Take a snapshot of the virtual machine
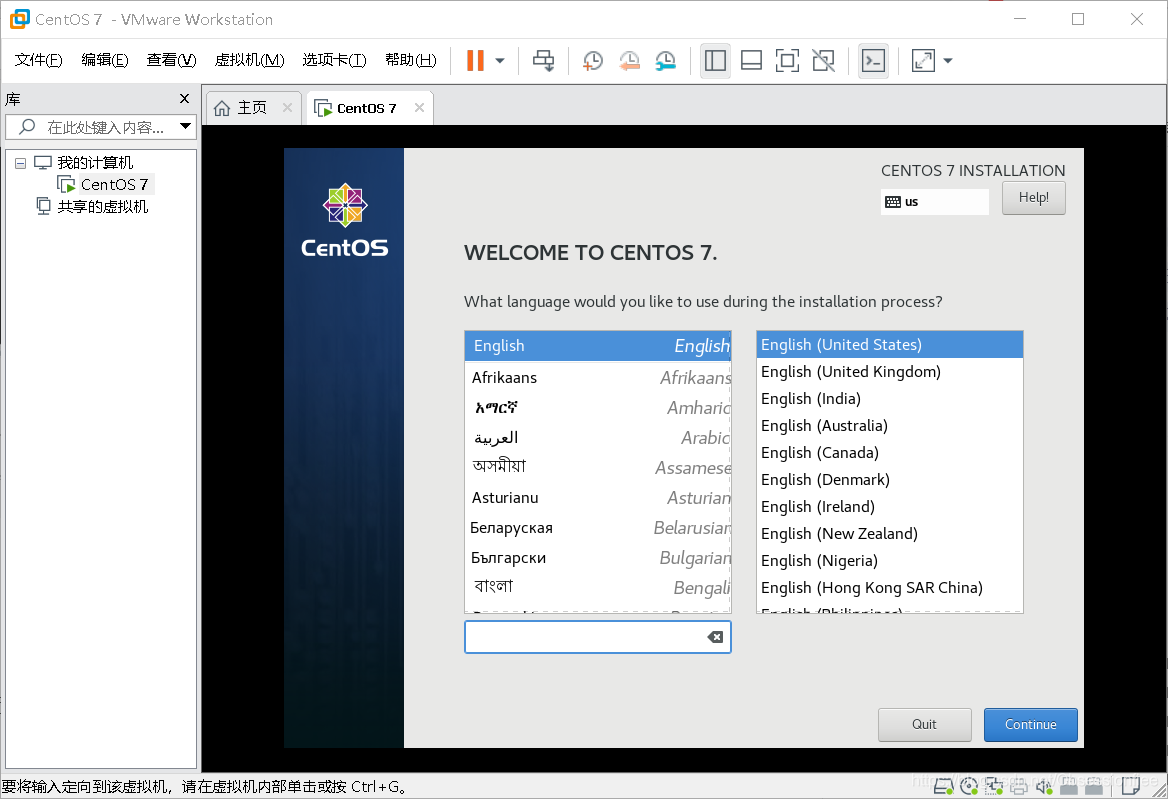1168x799 pixels. (593, 60)
